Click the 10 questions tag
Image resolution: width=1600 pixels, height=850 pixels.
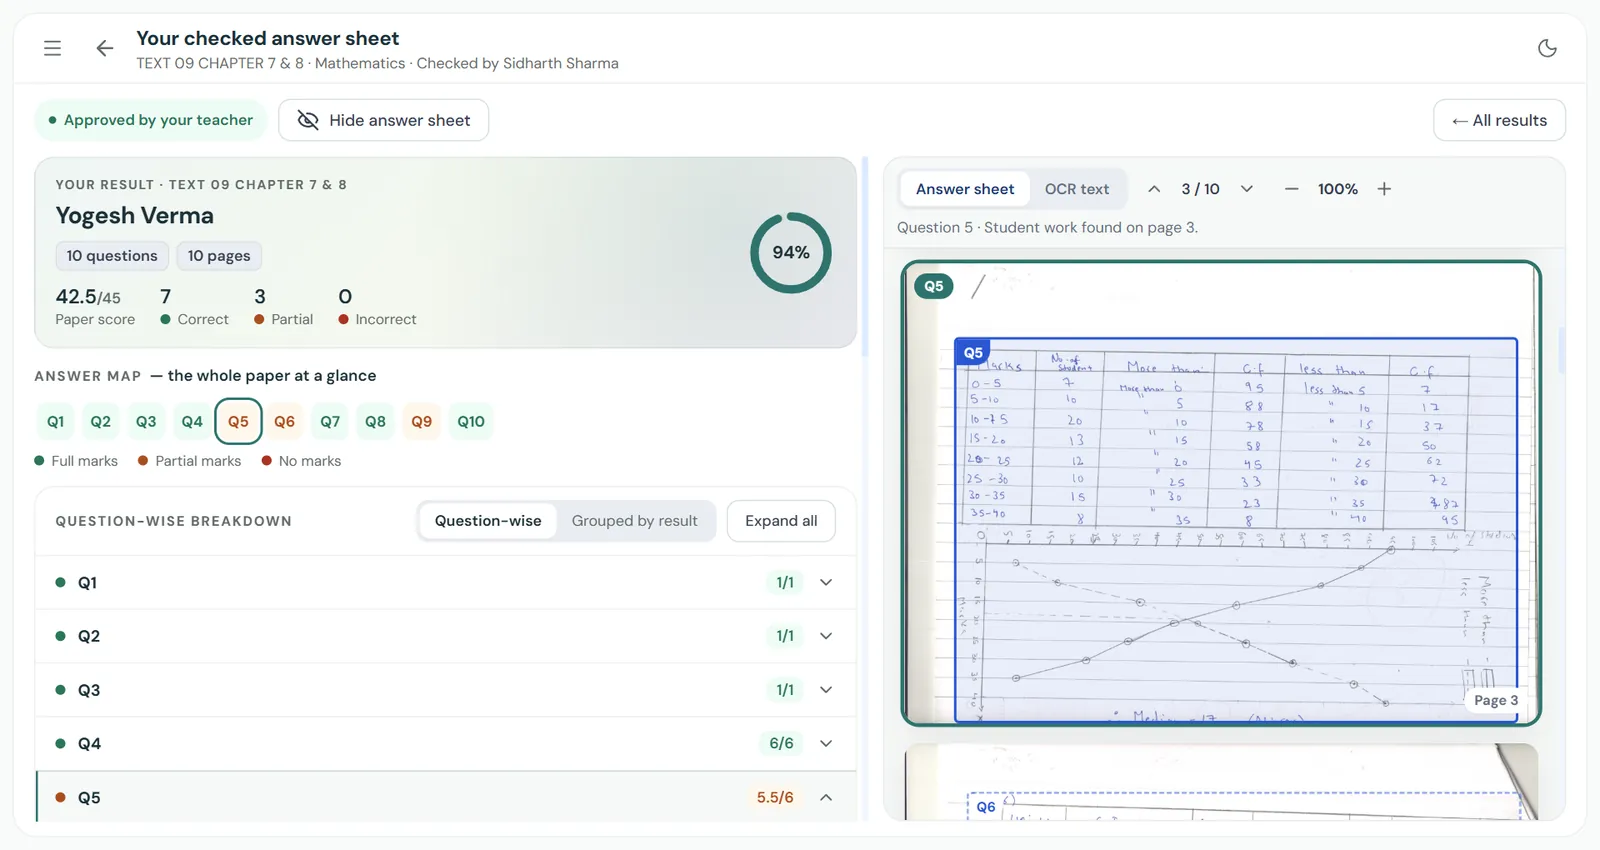112,256
